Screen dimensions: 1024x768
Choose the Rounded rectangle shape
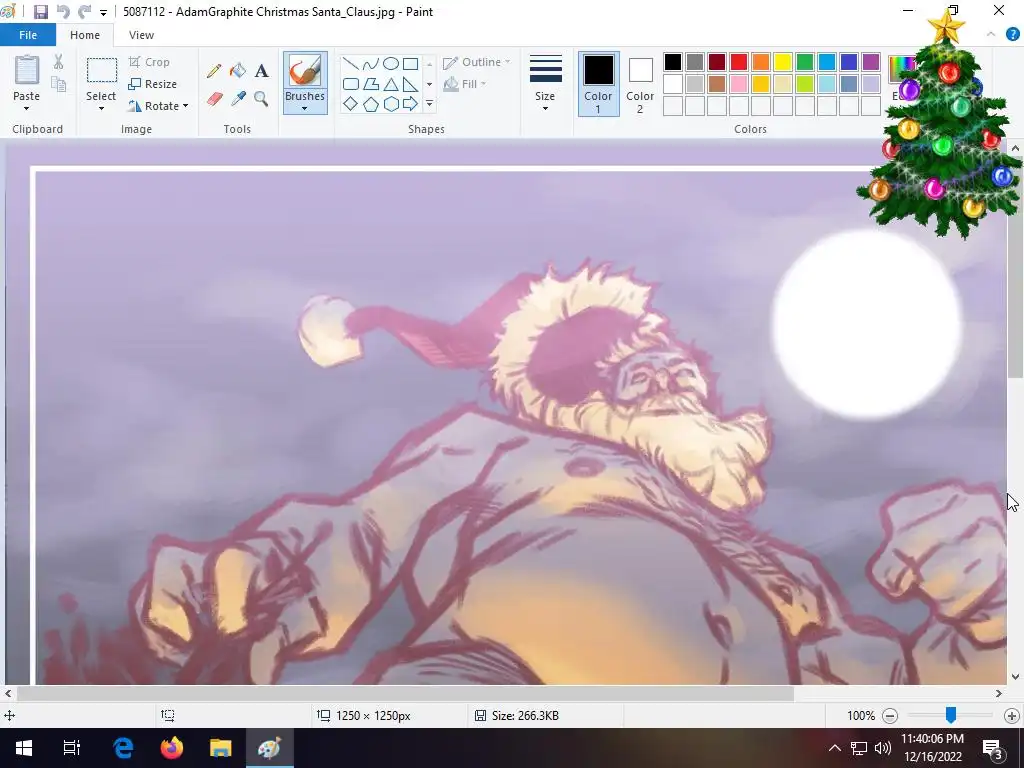(351, 84)
